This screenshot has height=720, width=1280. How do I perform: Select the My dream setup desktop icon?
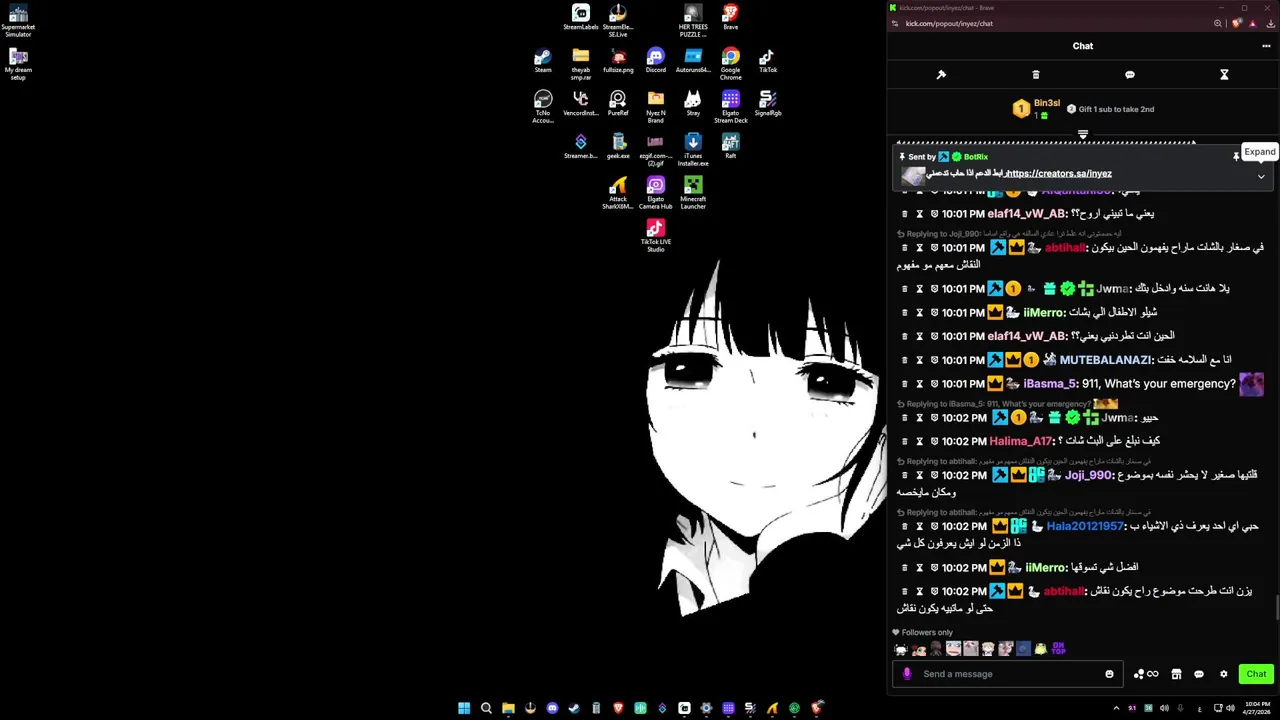[18, 64]
